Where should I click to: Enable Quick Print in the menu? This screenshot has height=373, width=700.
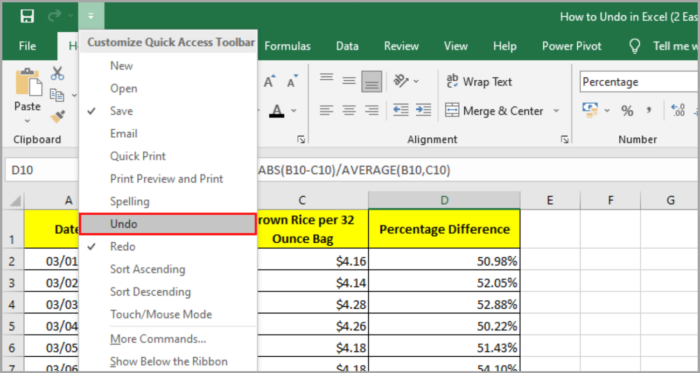click(168, 156)
